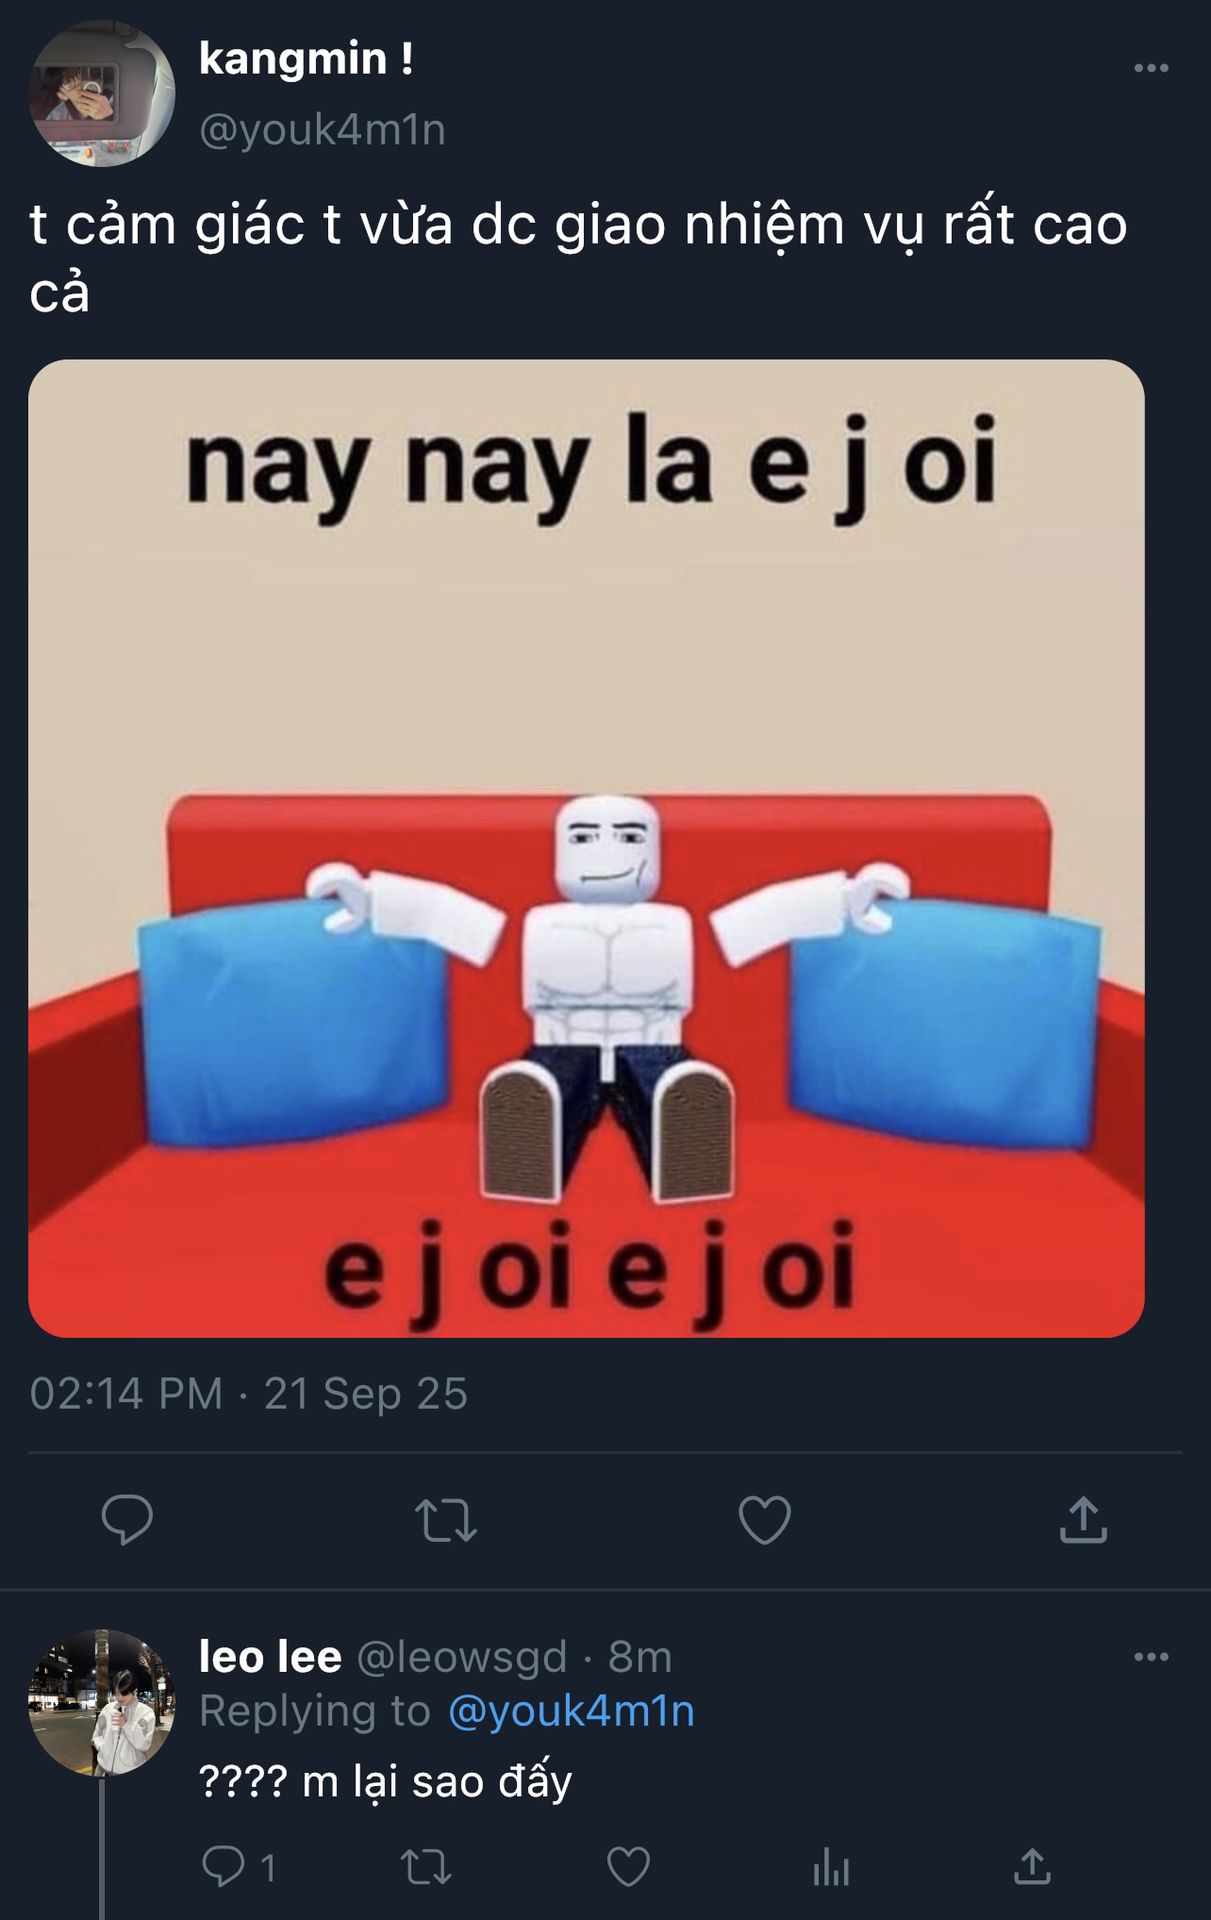Viewport: 1211px width, 1920px height.
Task: Open the 02:14 PM · 21 Sep 25 timestamp
Action: tap(248, 1393)
